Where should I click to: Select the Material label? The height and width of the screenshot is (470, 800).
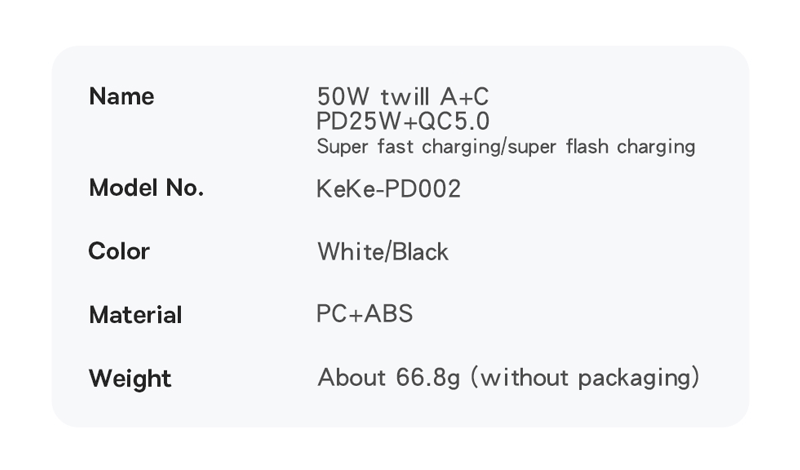(x=135, y=315)
